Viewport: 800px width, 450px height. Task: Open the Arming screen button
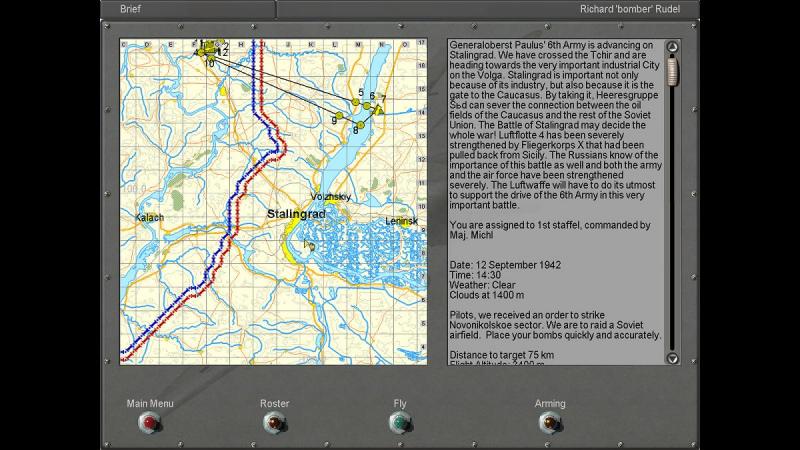pyautogui.click(x=549, y=422)
